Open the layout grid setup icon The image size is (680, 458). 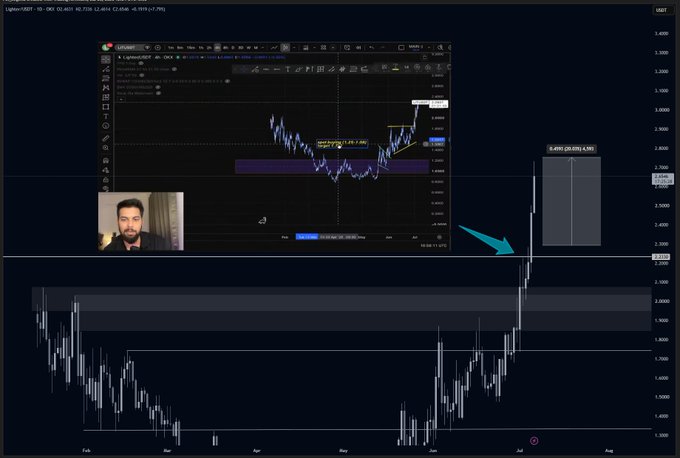tap(324, 47)
